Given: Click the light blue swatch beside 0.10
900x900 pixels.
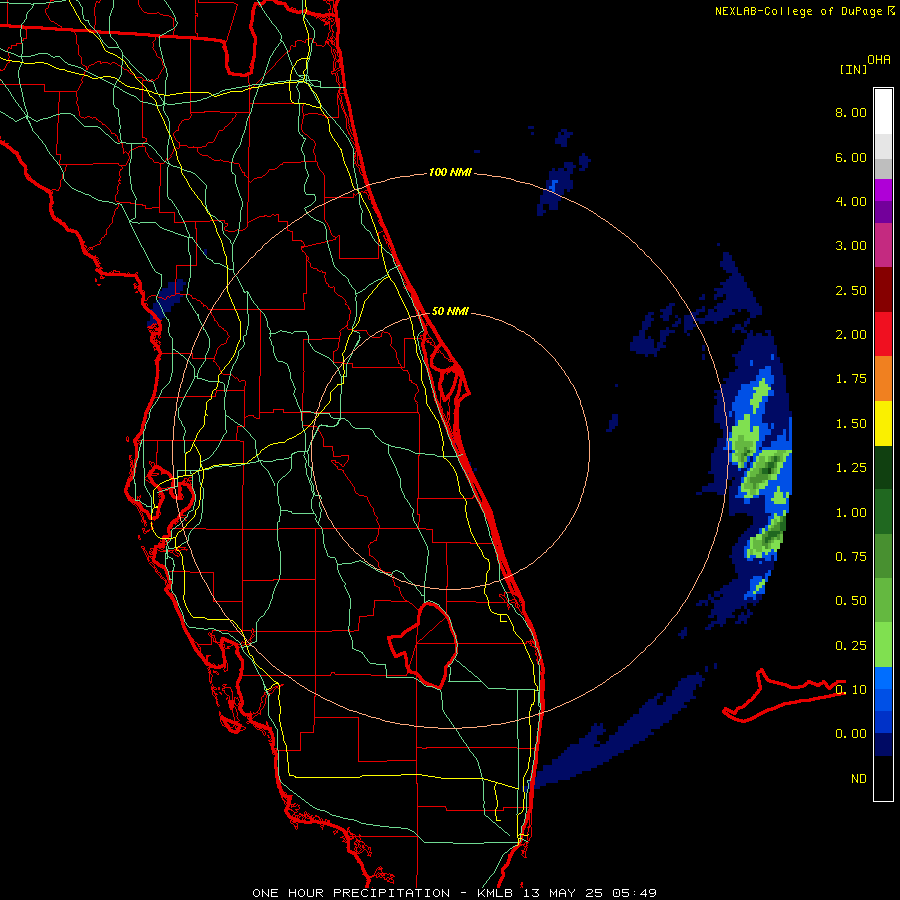Looking at the screenshot, I should [x=883, y=678].
